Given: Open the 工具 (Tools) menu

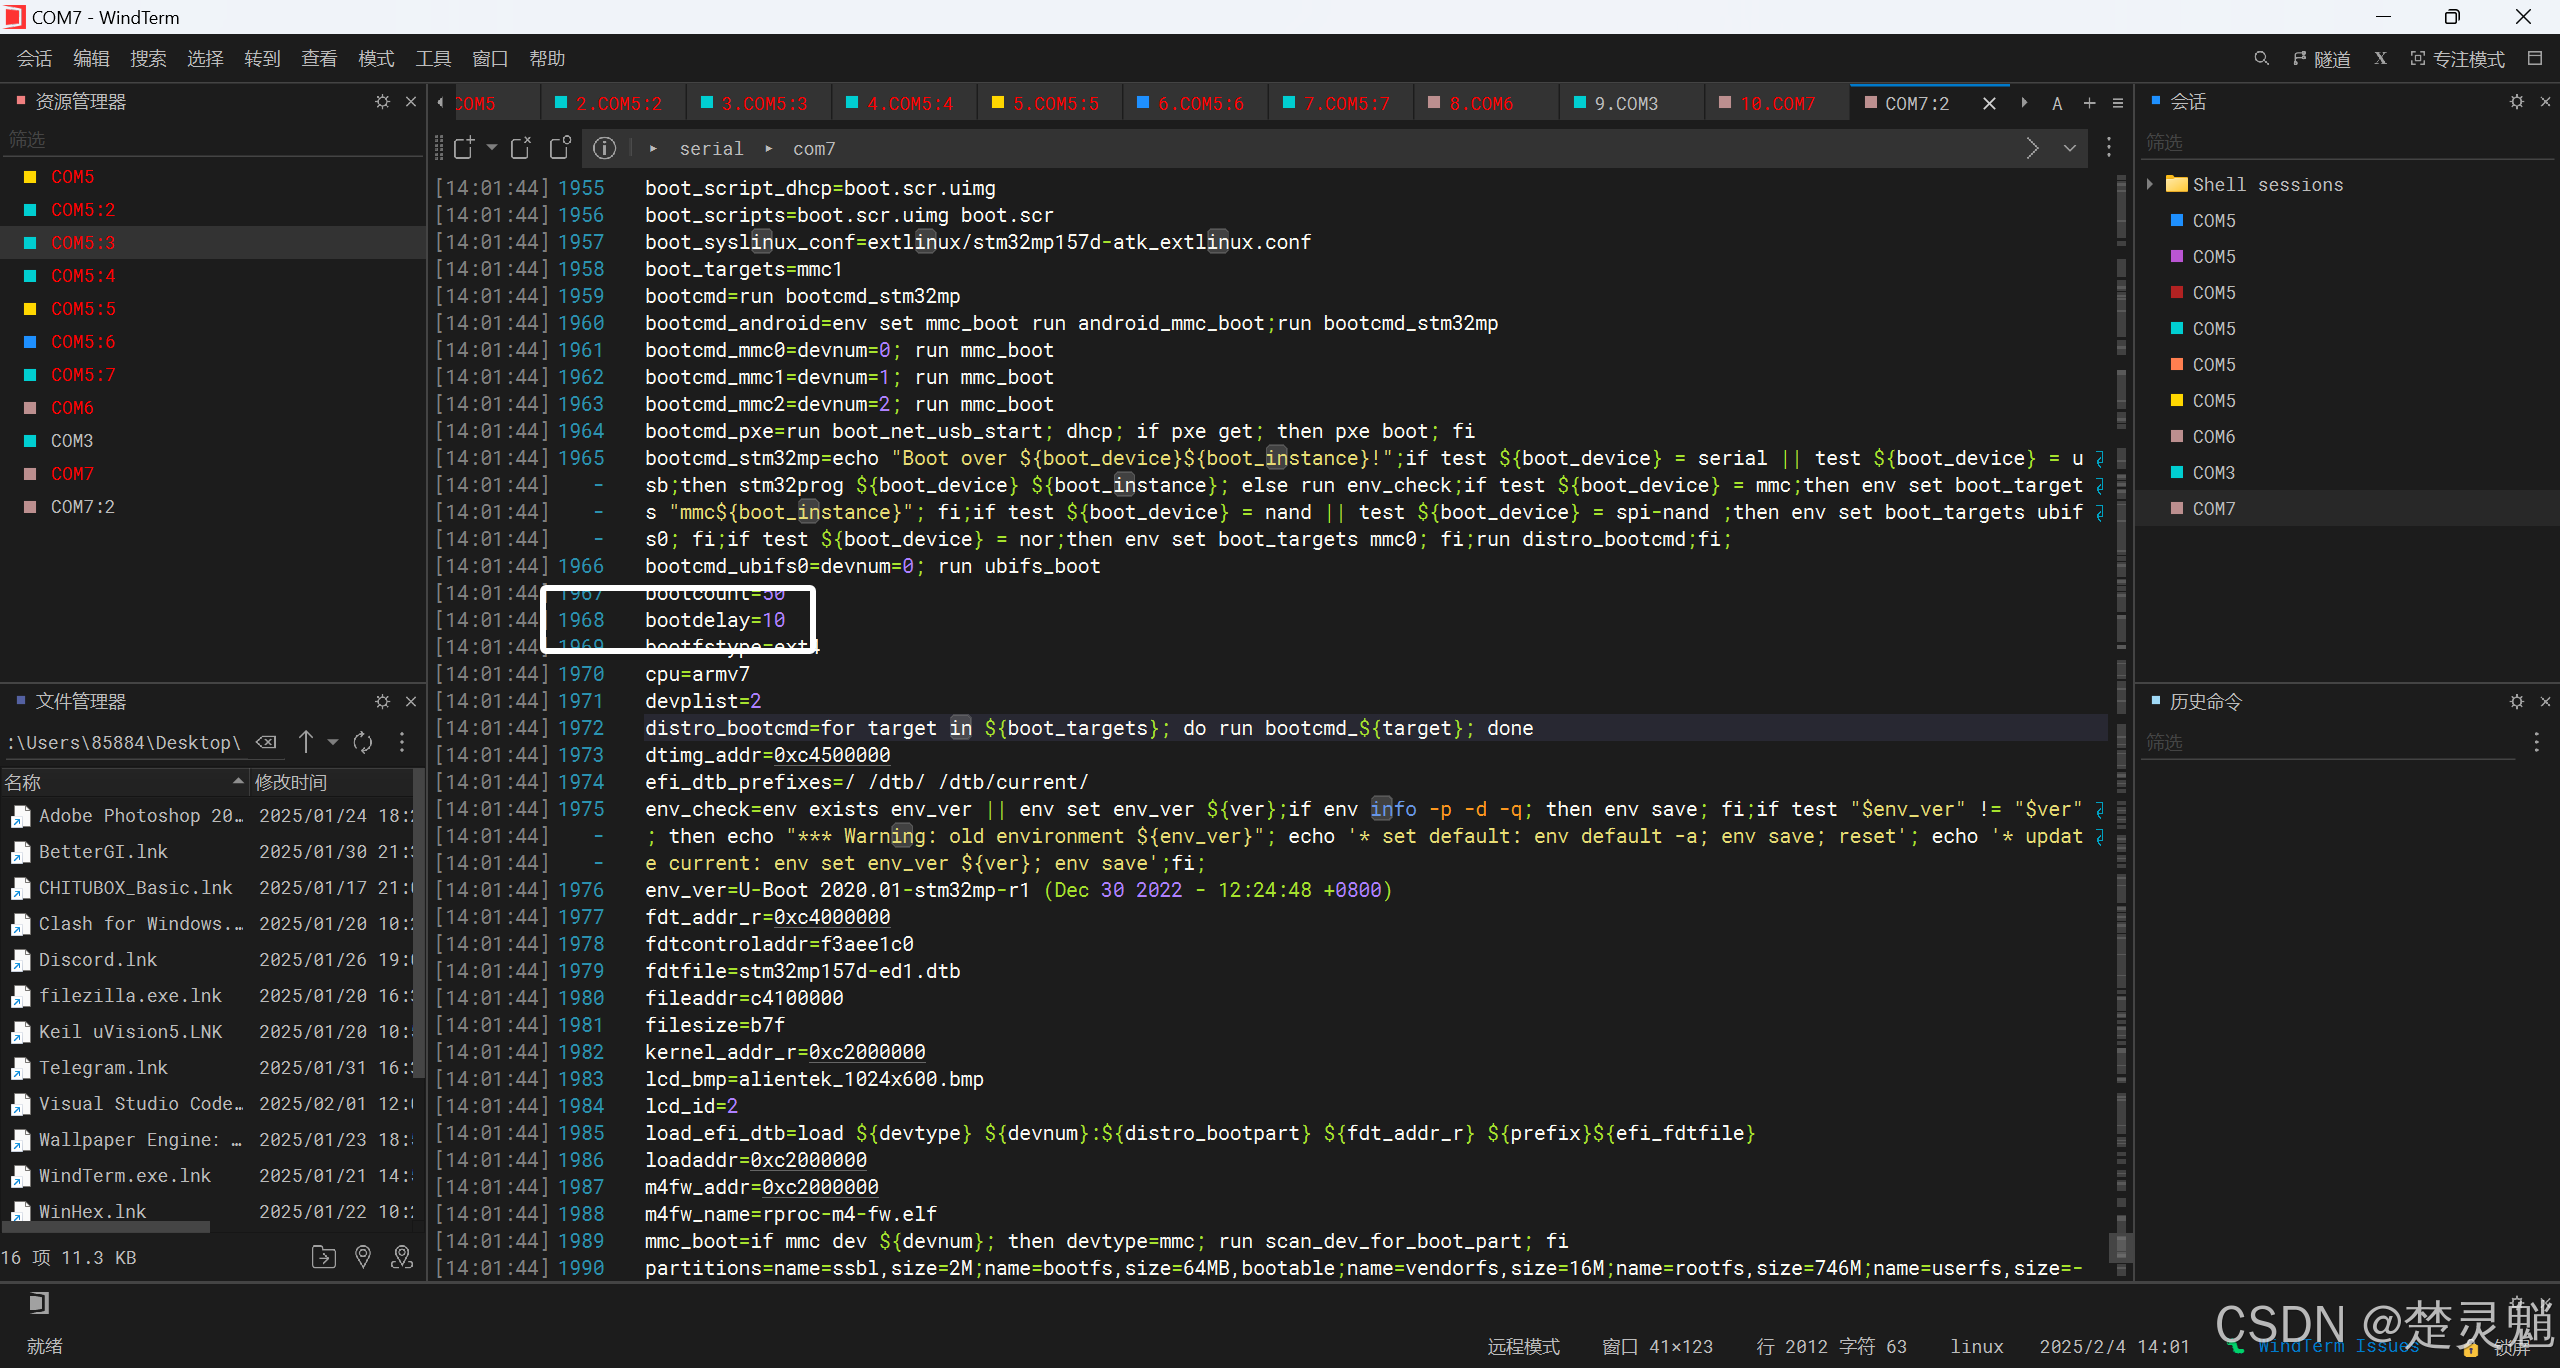Looking at the screenshot, I should click(x=433, y=59).
